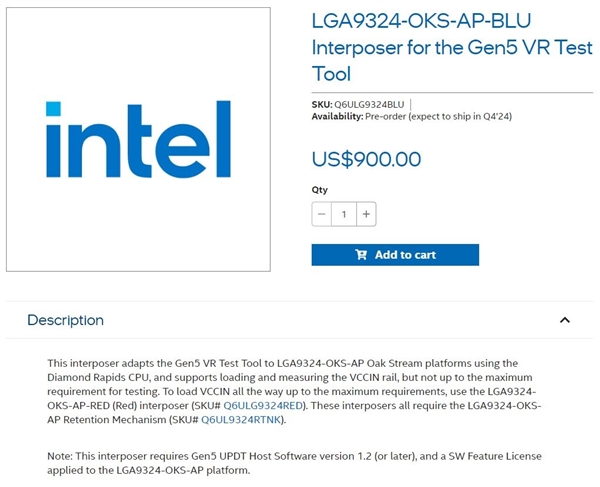600x487 pixels.
Task: Click the bold Availability label
Action: (337, 116)
